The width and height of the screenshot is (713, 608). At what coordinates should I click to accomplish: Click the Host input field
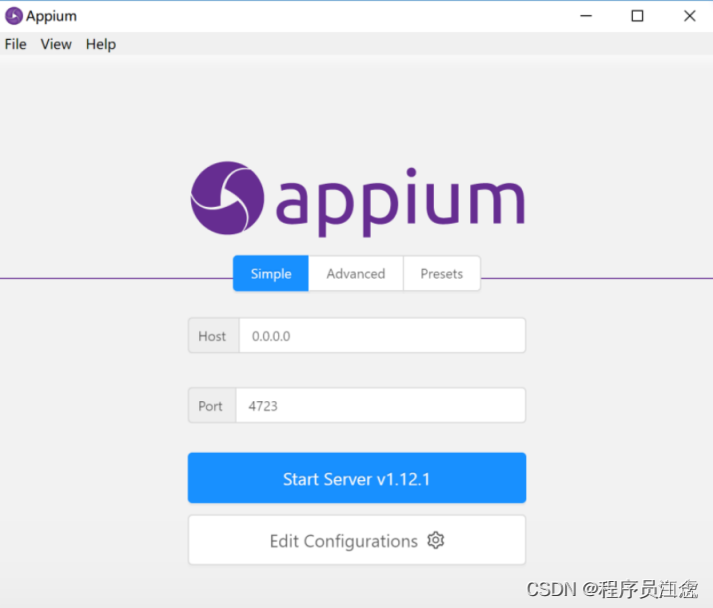coord(382,336)
